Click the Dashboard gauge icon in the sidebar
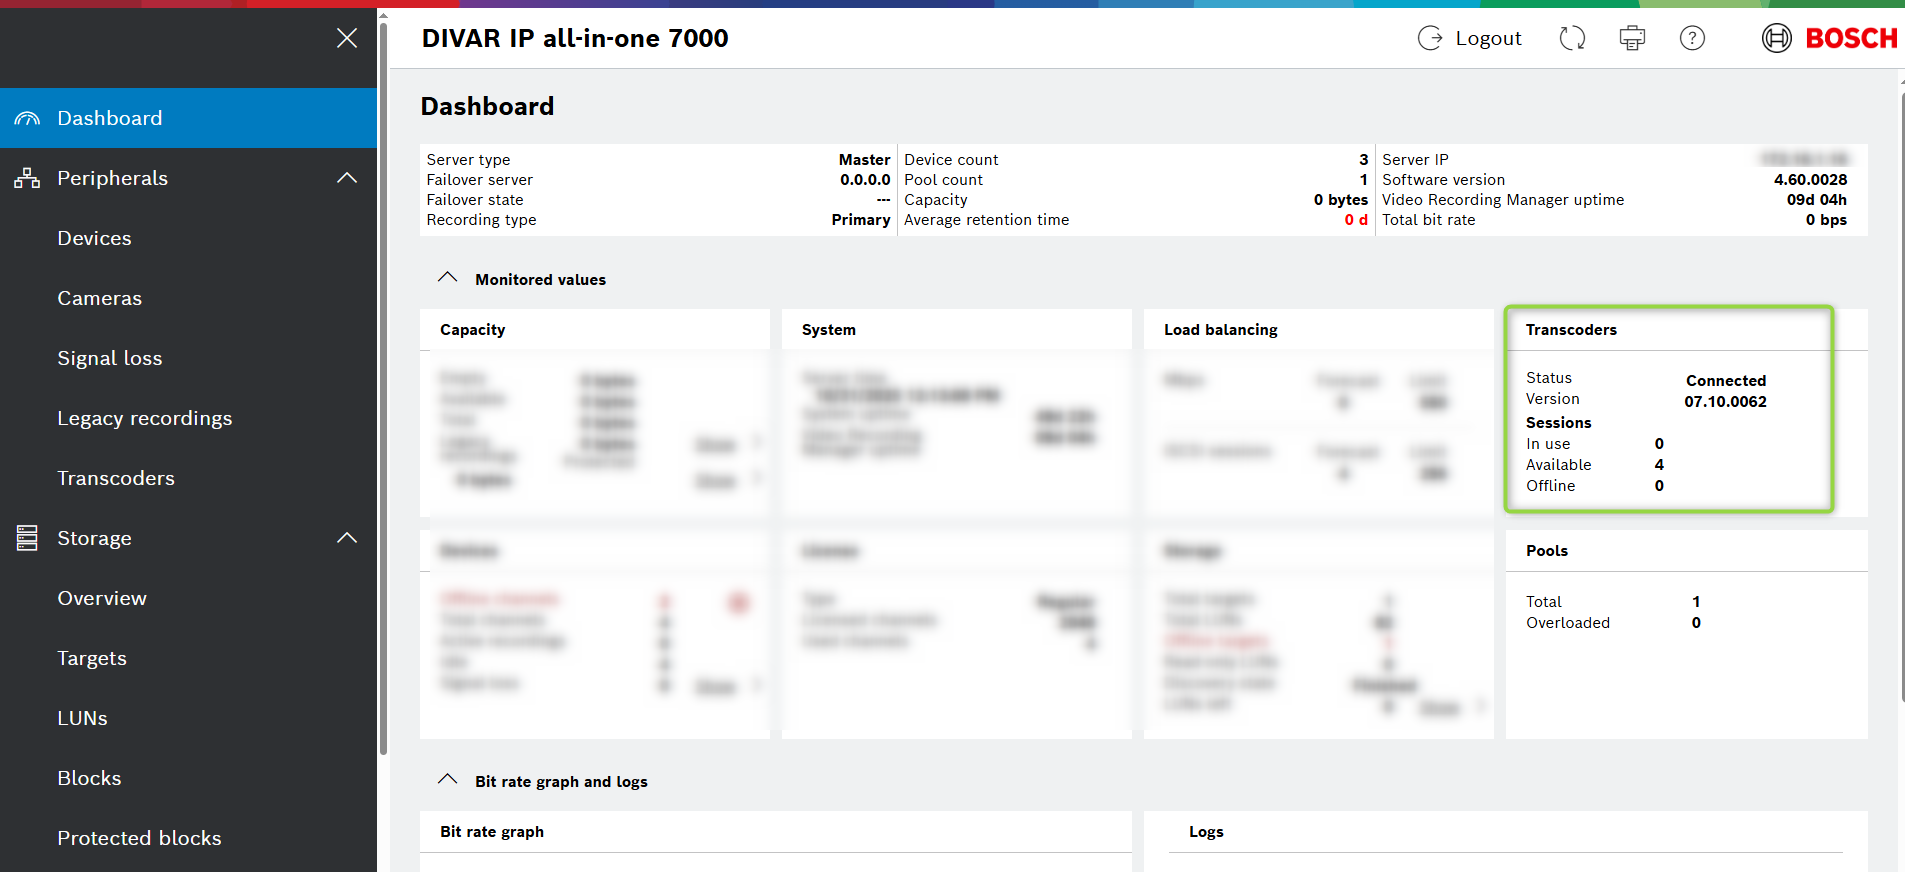This screenshot has width=1905, height=872. 27,118
